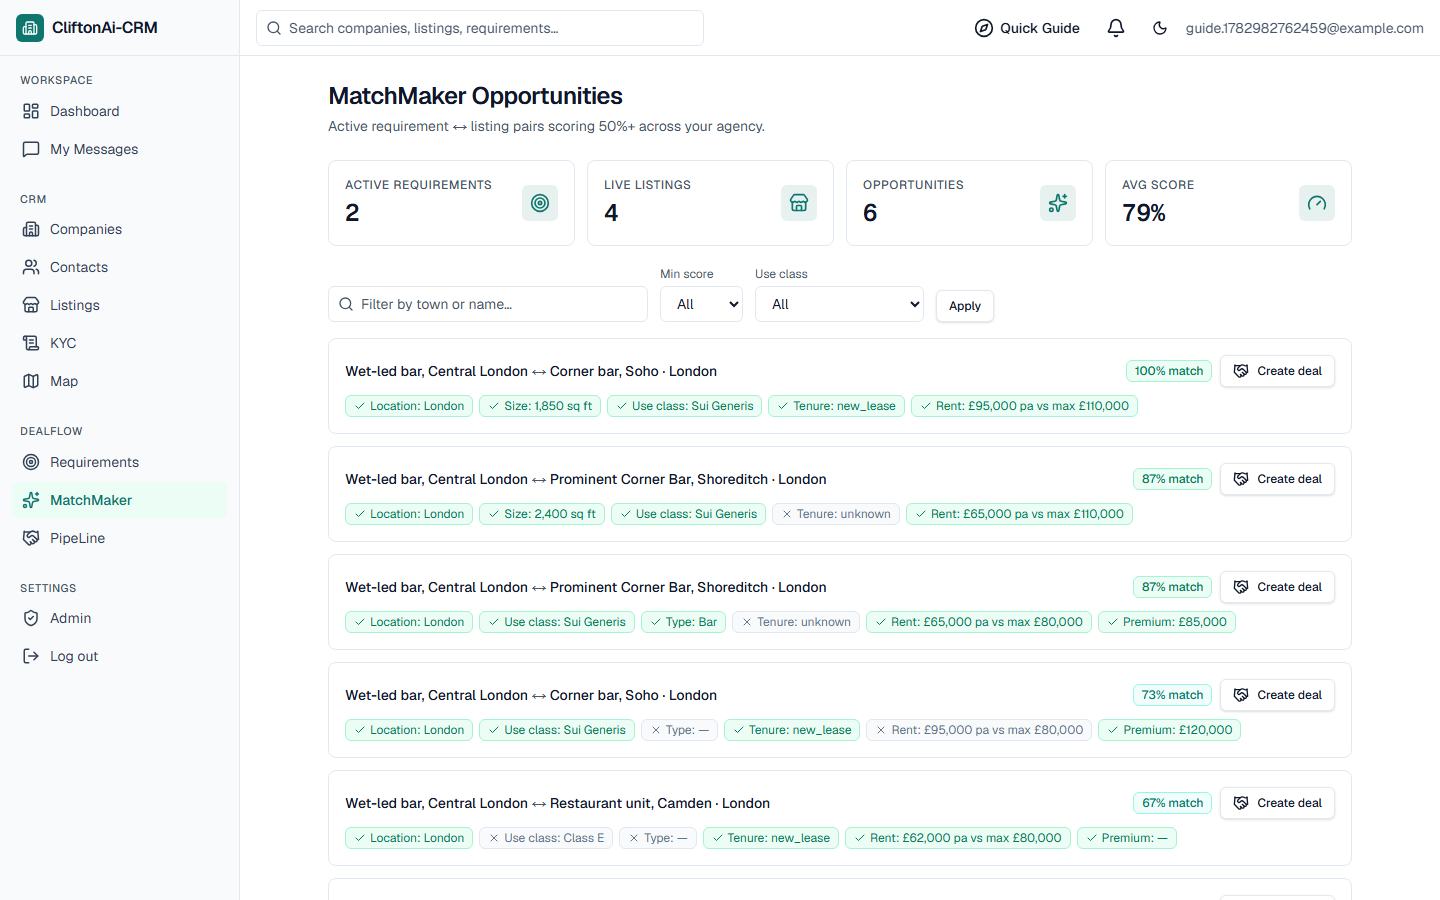Click 'Rent: £95,000 pa vs max £80,000' tag
This screenshot has height=900, width=1440.
979,730
